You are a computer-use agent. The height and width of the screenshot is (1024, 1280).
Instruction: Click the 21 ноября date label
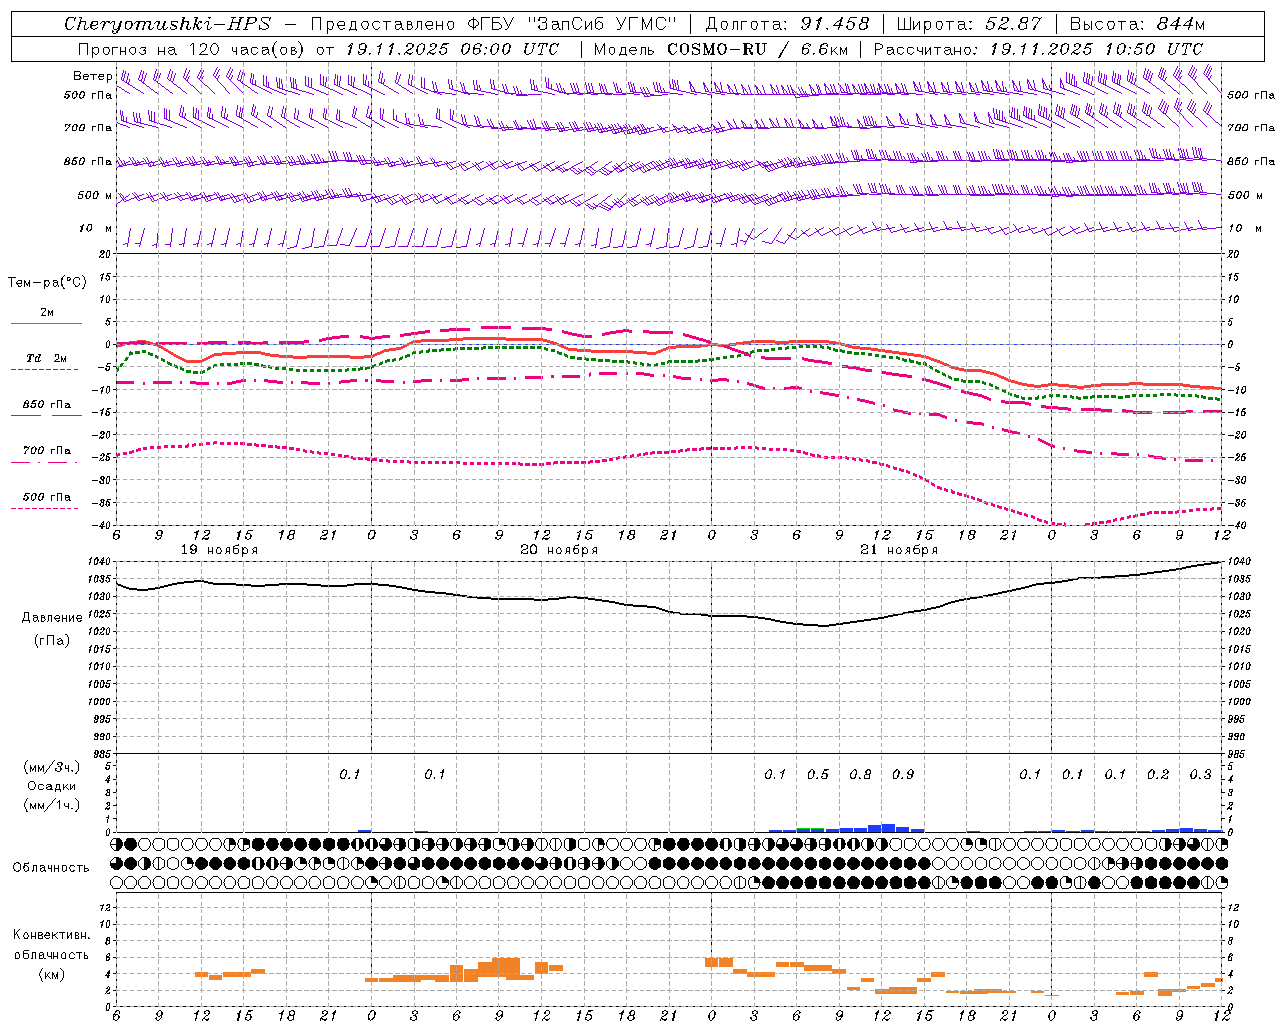coord(899,550)
